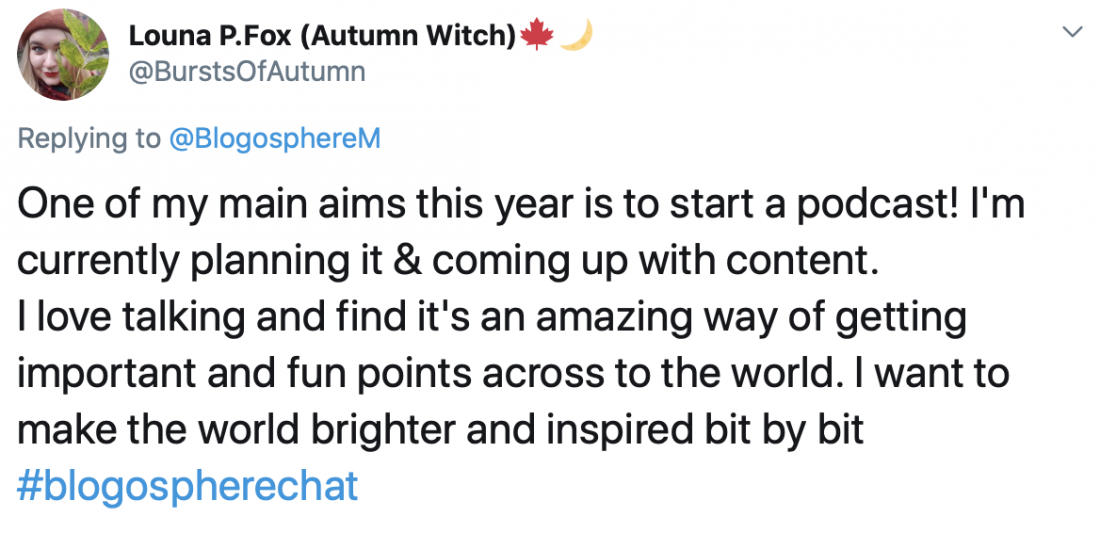
Task: Click the line 'currently planning it & coming up'
Action: point(448,261)
